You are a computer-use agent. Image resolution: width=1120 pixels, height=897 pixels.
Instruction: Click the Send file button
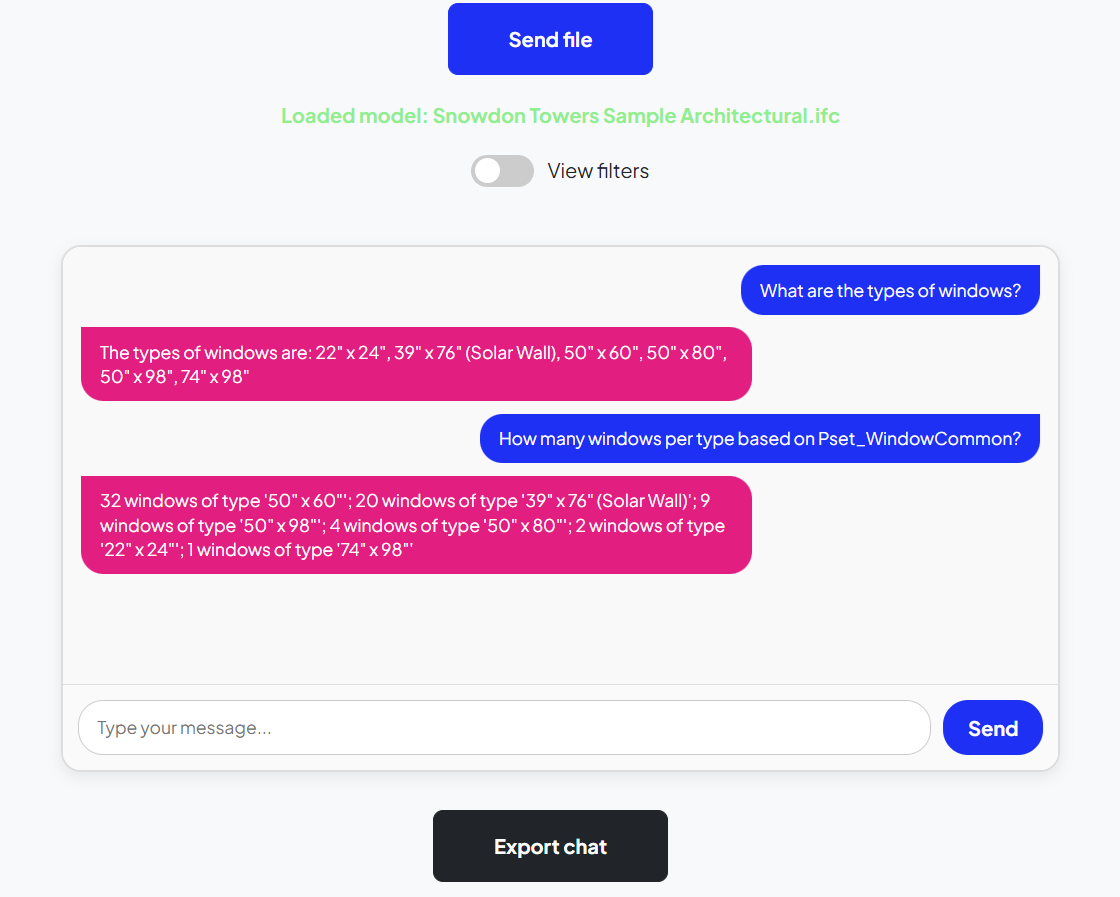pos(550,39)
